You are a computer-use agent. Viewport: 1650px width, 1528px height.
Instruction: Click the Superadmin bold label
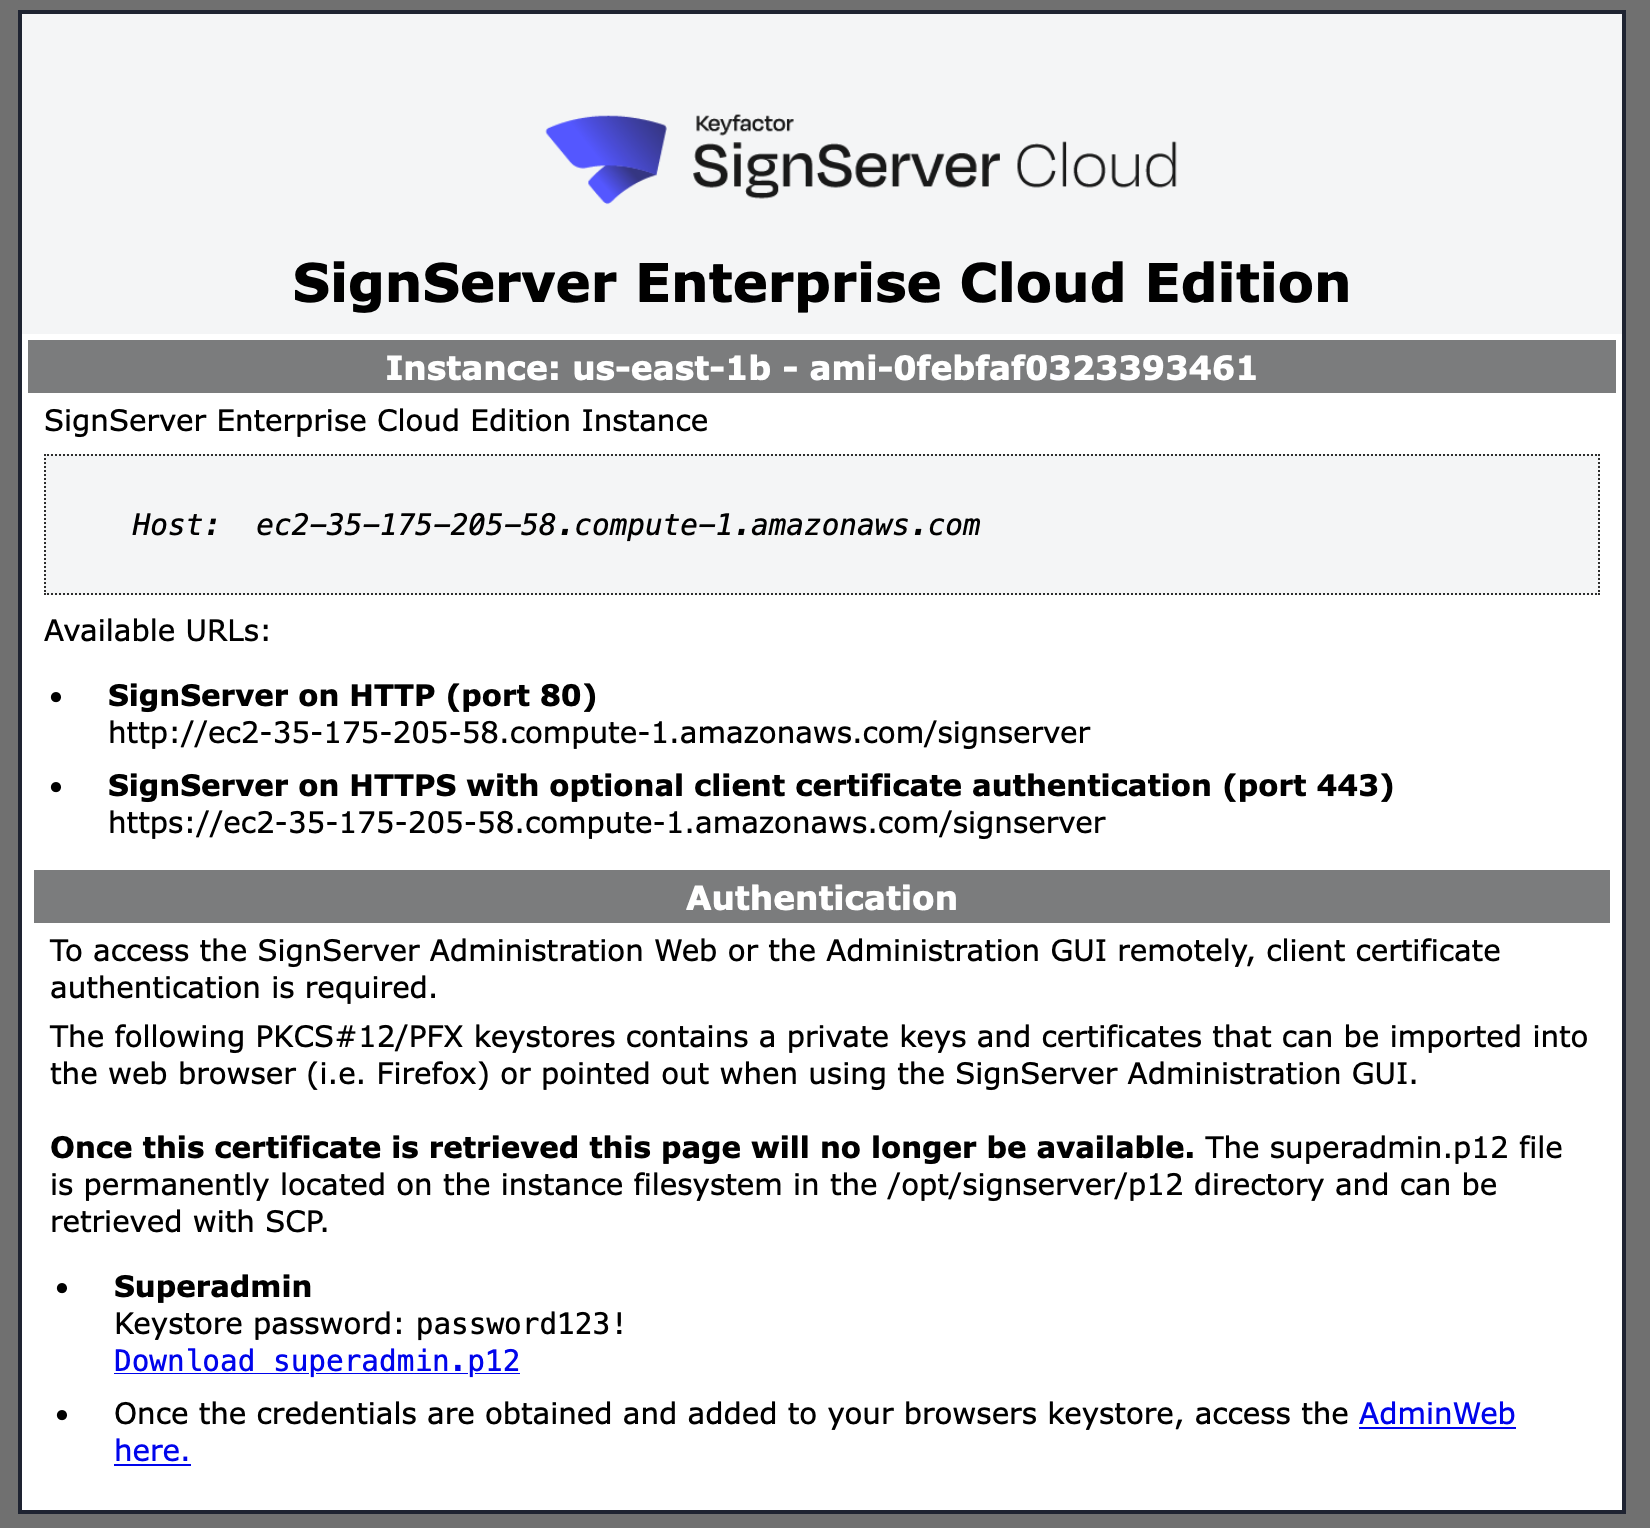click(x=213, y=1286)
